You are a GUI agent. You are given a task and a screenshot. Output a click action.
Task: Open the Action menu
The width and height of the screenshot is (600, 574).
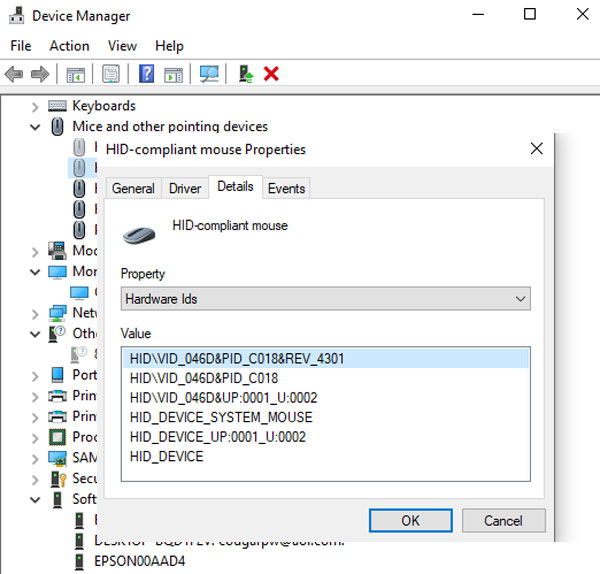pos(69,46)
